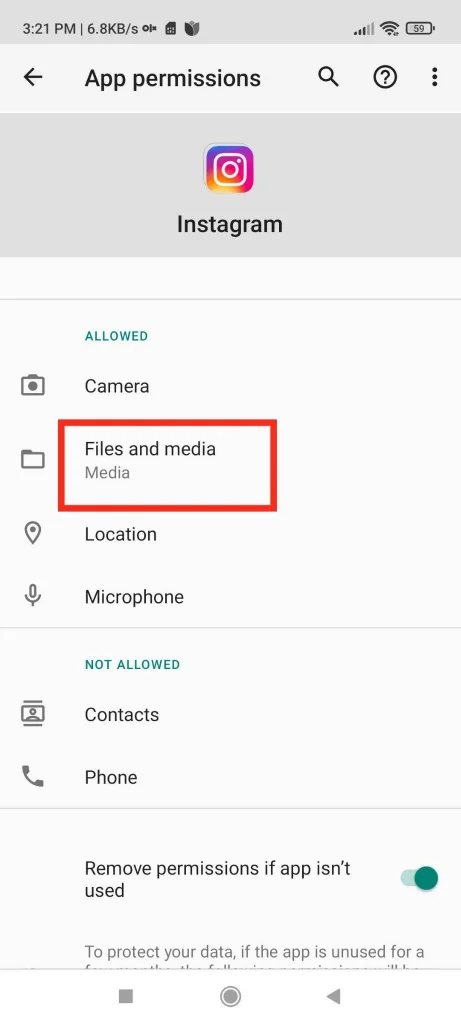
Task: Tap the square recent apps button
Action: click(126, 996)
